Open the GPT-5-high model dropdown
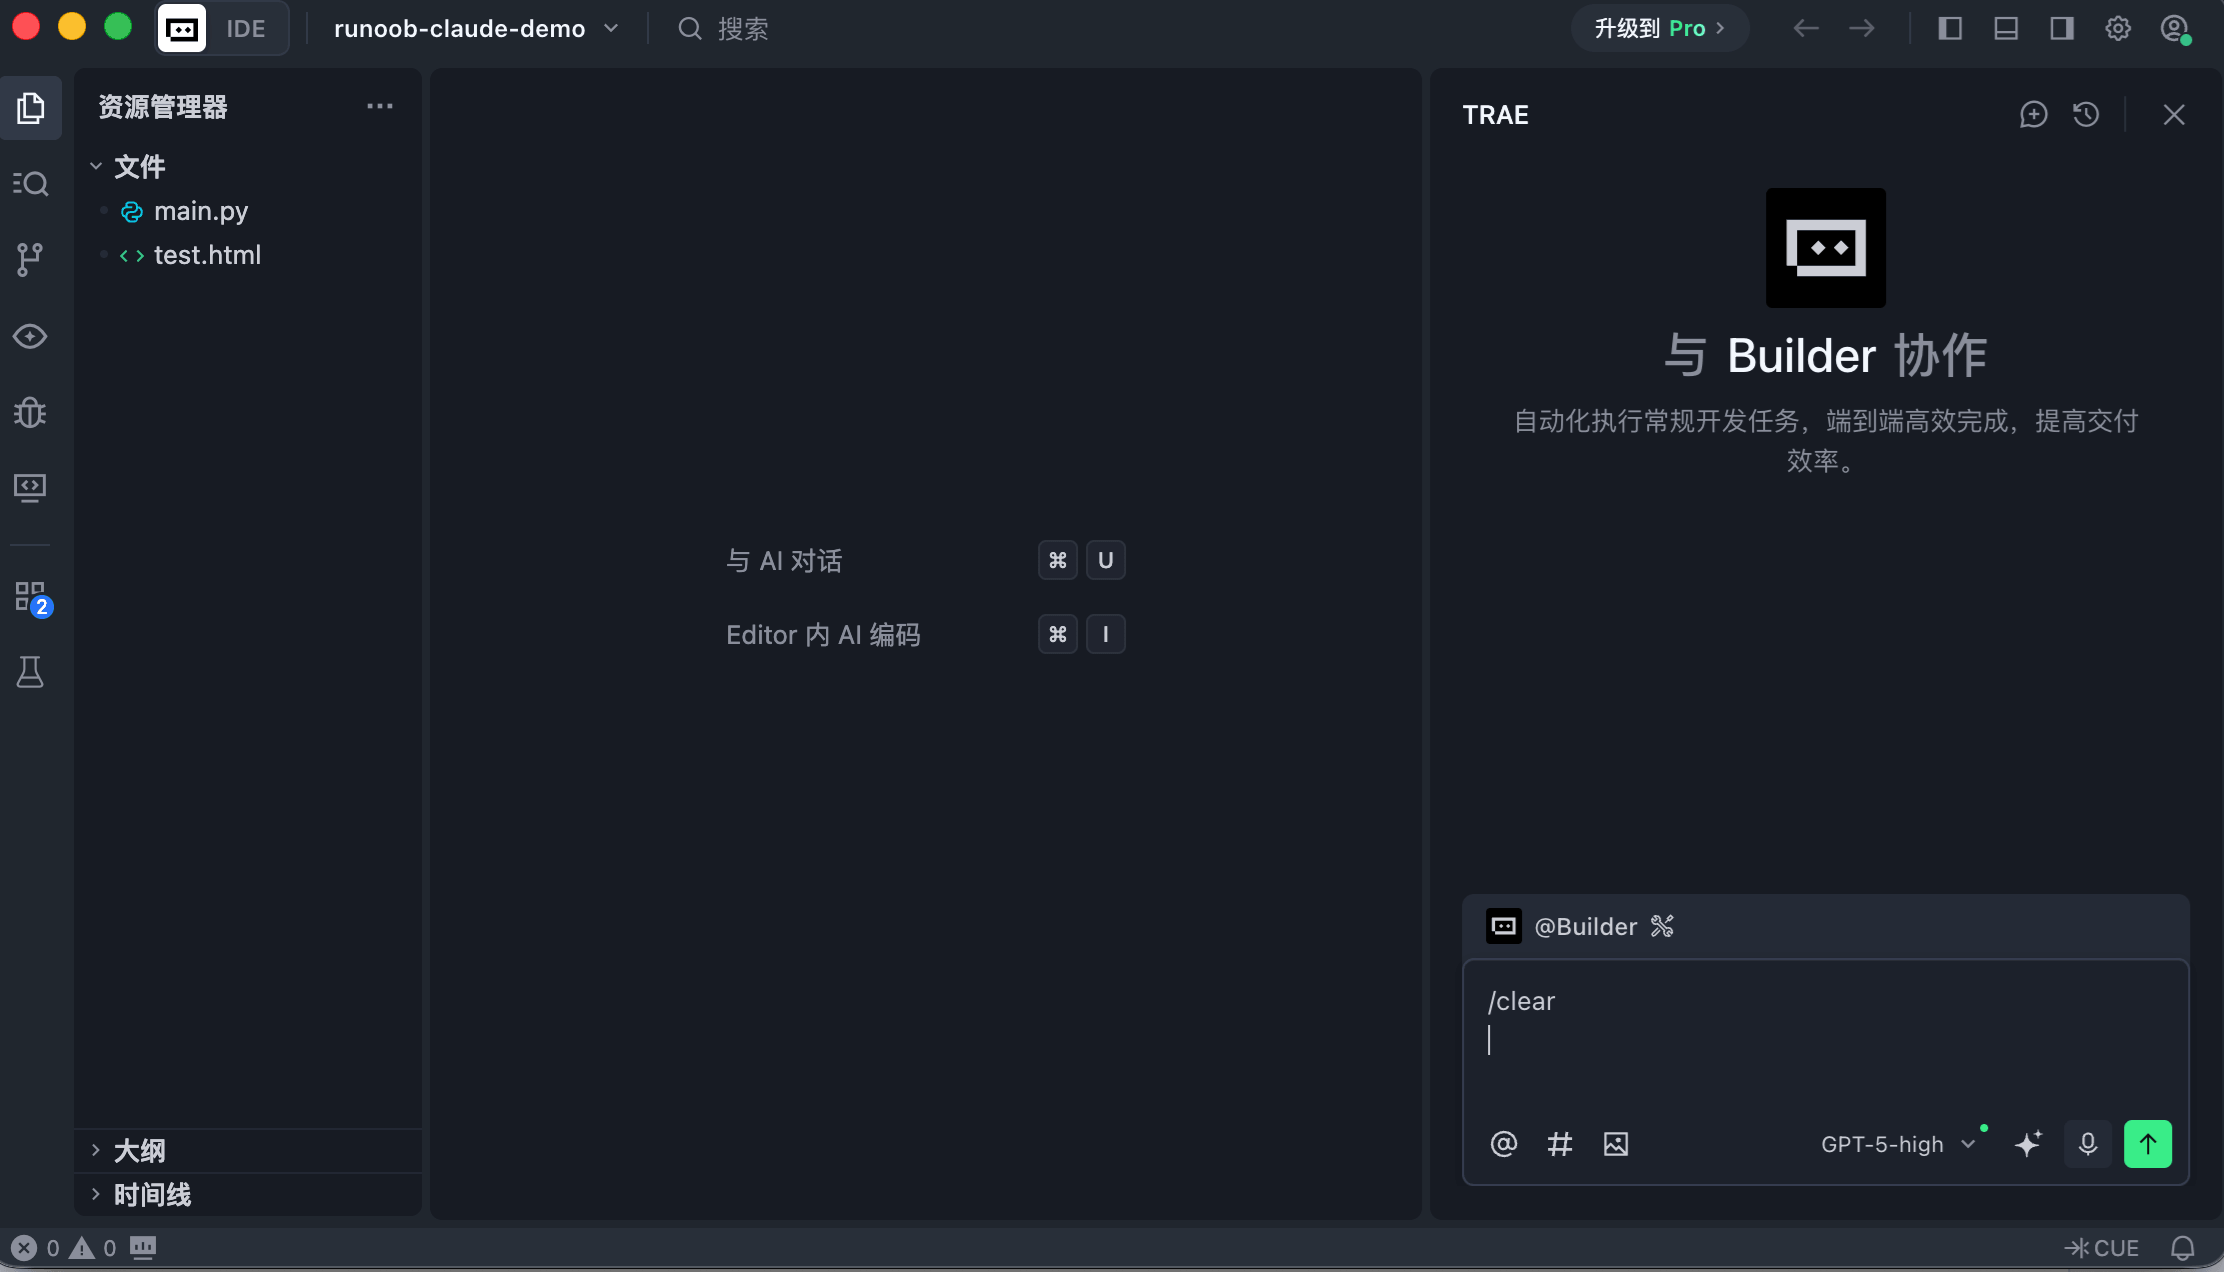Viewport: 2224px width, 1272px height. [1897, 1144]
